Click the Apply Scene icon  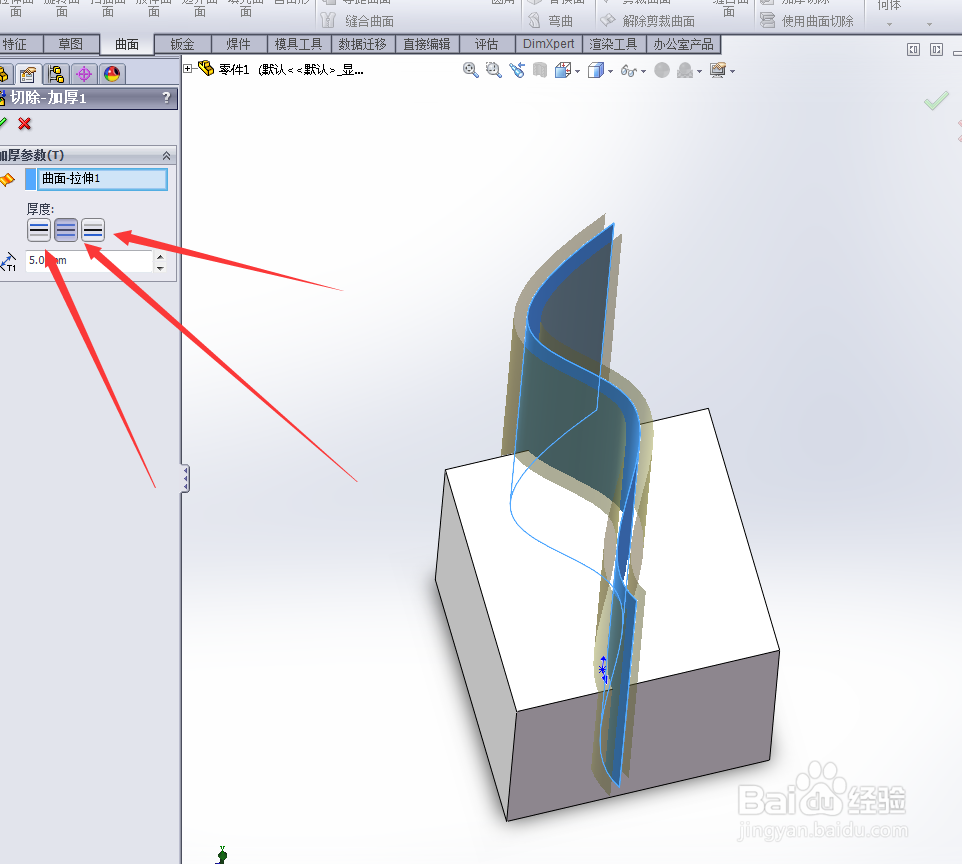[x=685, y=71]
